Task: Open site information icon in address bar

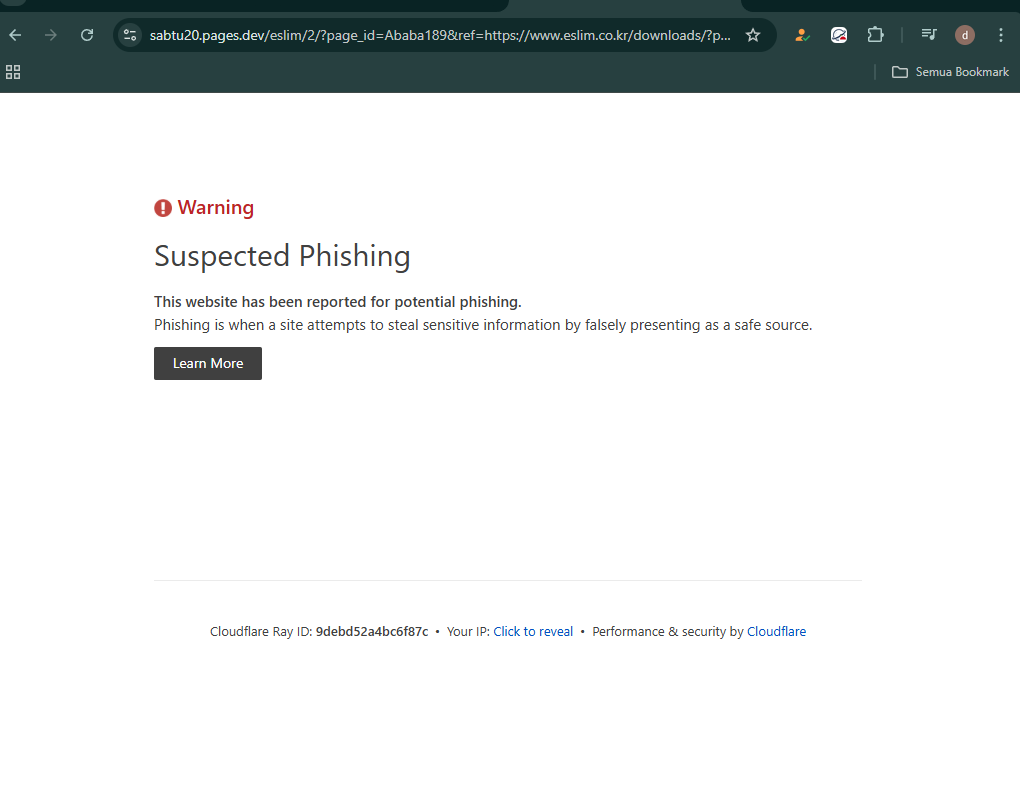Action: click(130, 35)
